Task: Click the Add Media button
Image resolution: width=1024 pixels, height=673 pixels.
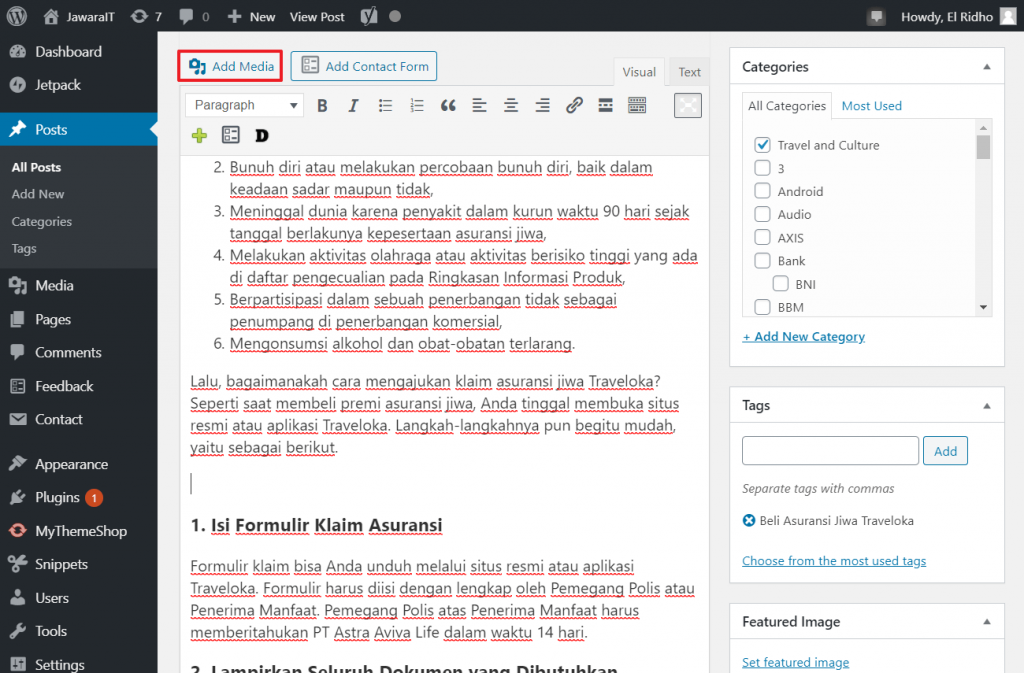Action: [x=229, y=66]
